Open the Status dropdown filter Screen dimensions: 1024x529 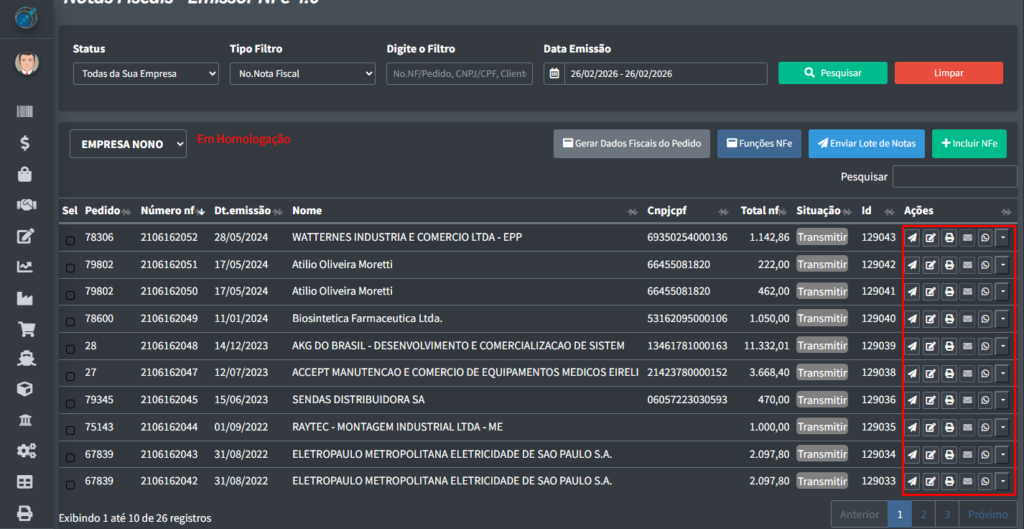pos(146,74)
